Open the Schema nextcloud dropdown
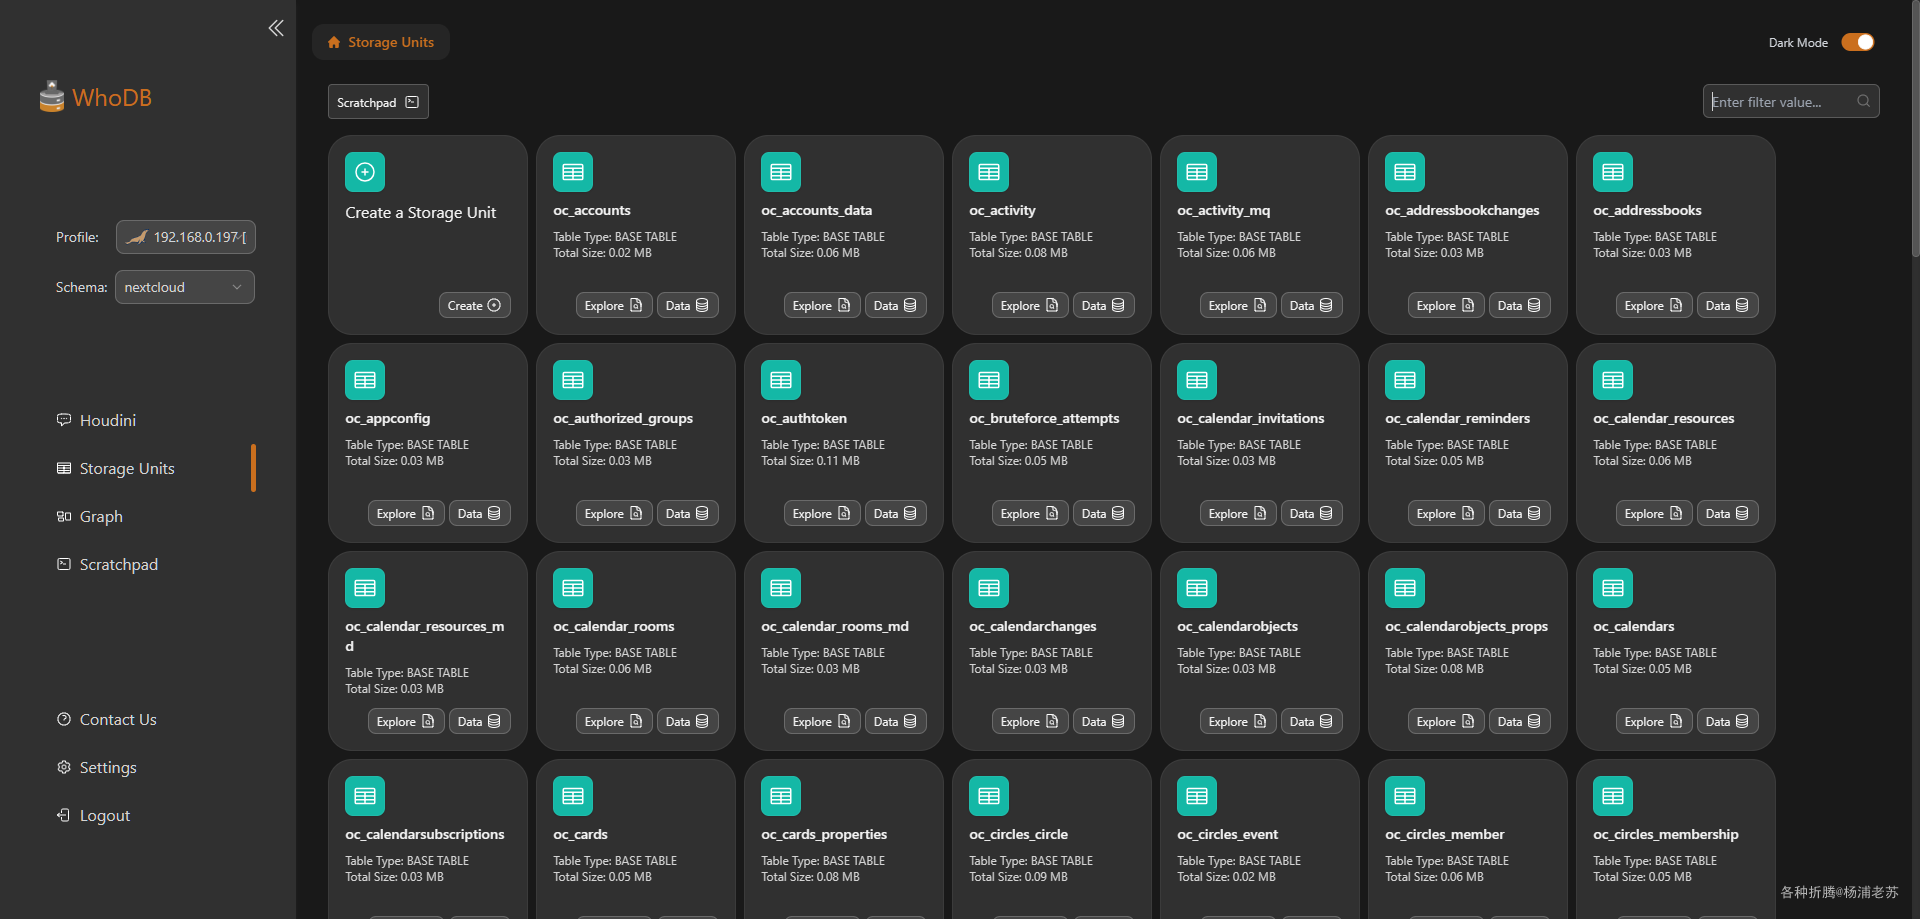Screen dimensions: 1920x919 [x=185, y=287]
